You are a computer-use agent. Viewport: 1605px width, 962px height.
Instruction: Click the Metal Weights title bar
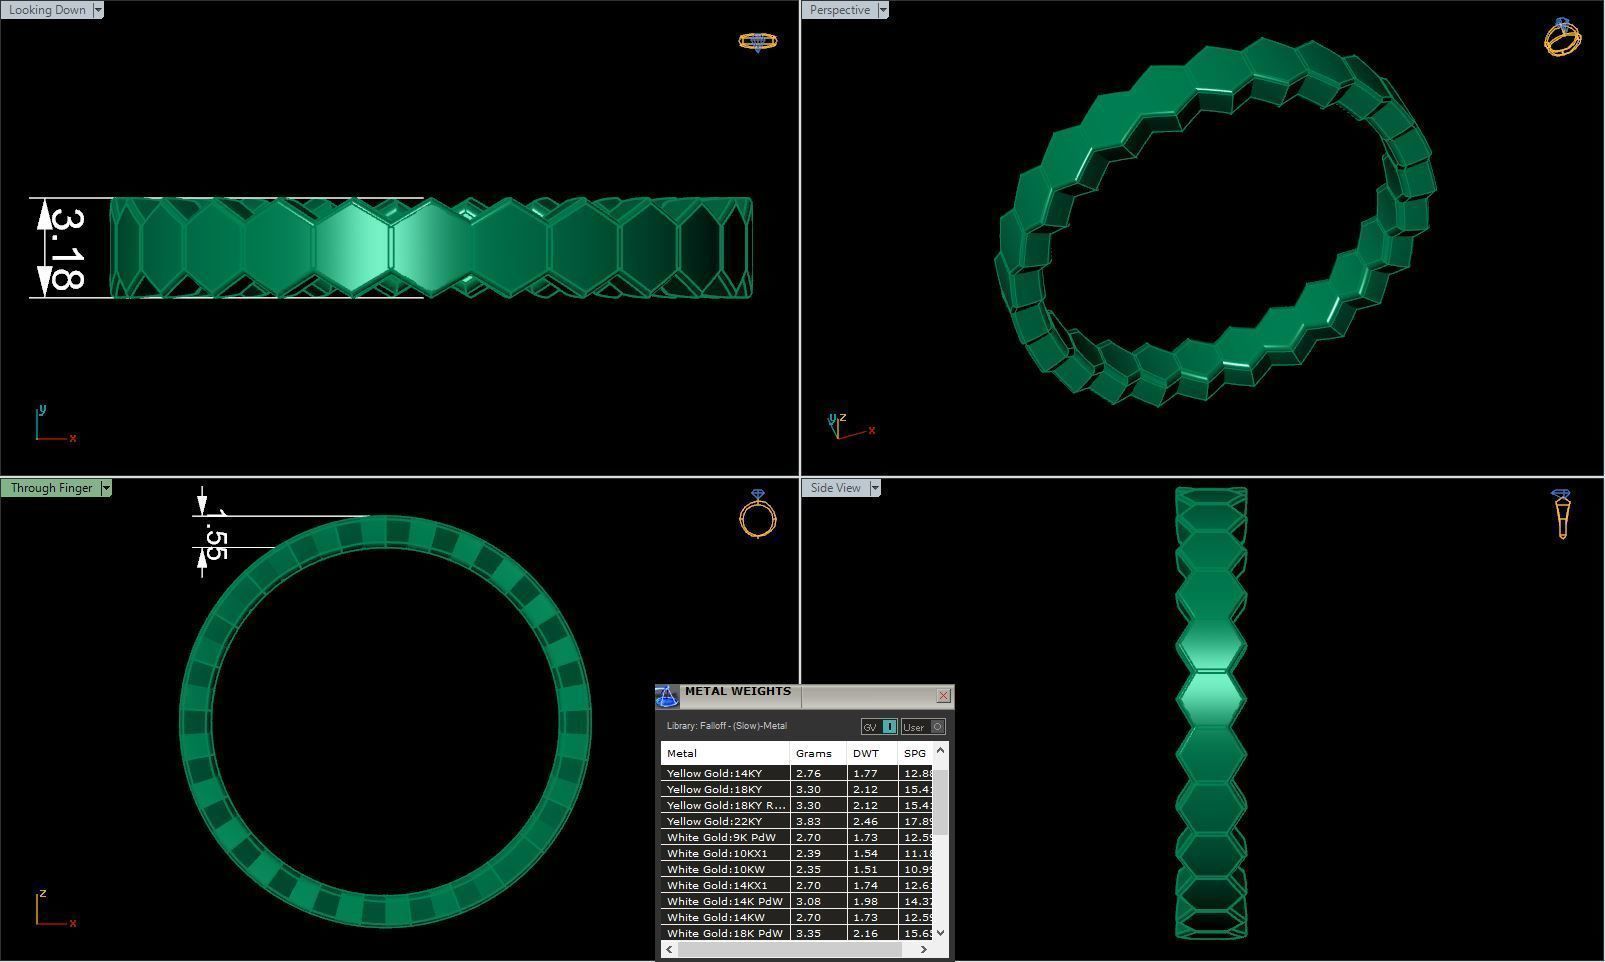[805, 695]
